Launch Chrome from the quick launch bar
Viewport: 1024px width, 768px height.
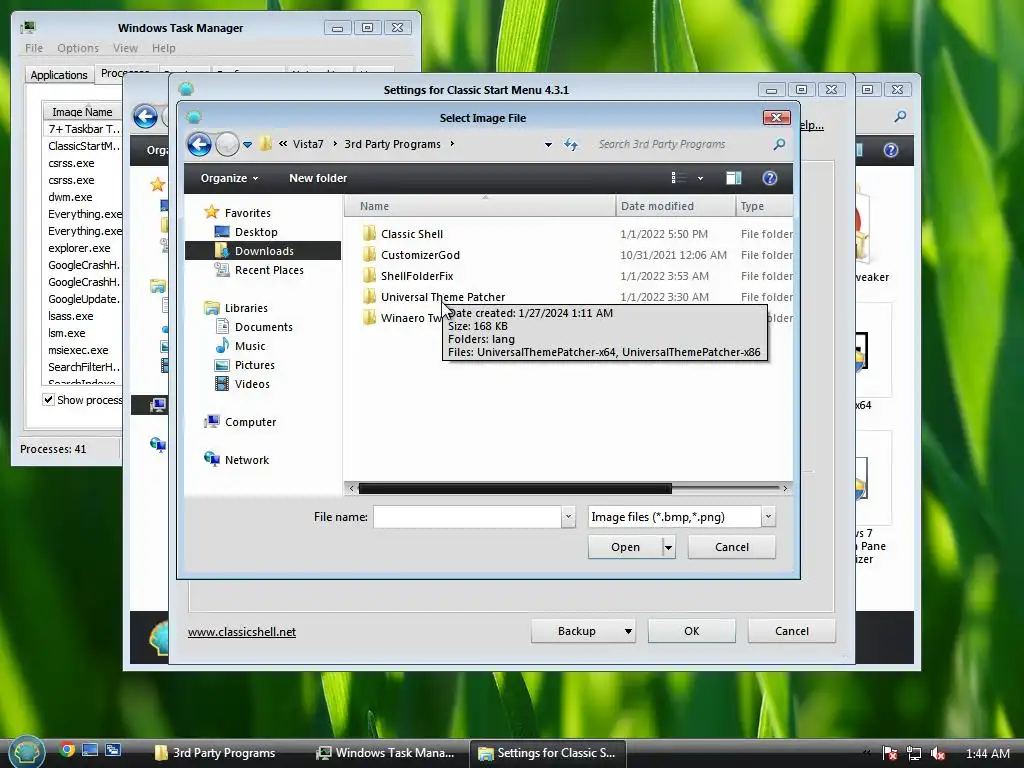[x=67, y=750]
